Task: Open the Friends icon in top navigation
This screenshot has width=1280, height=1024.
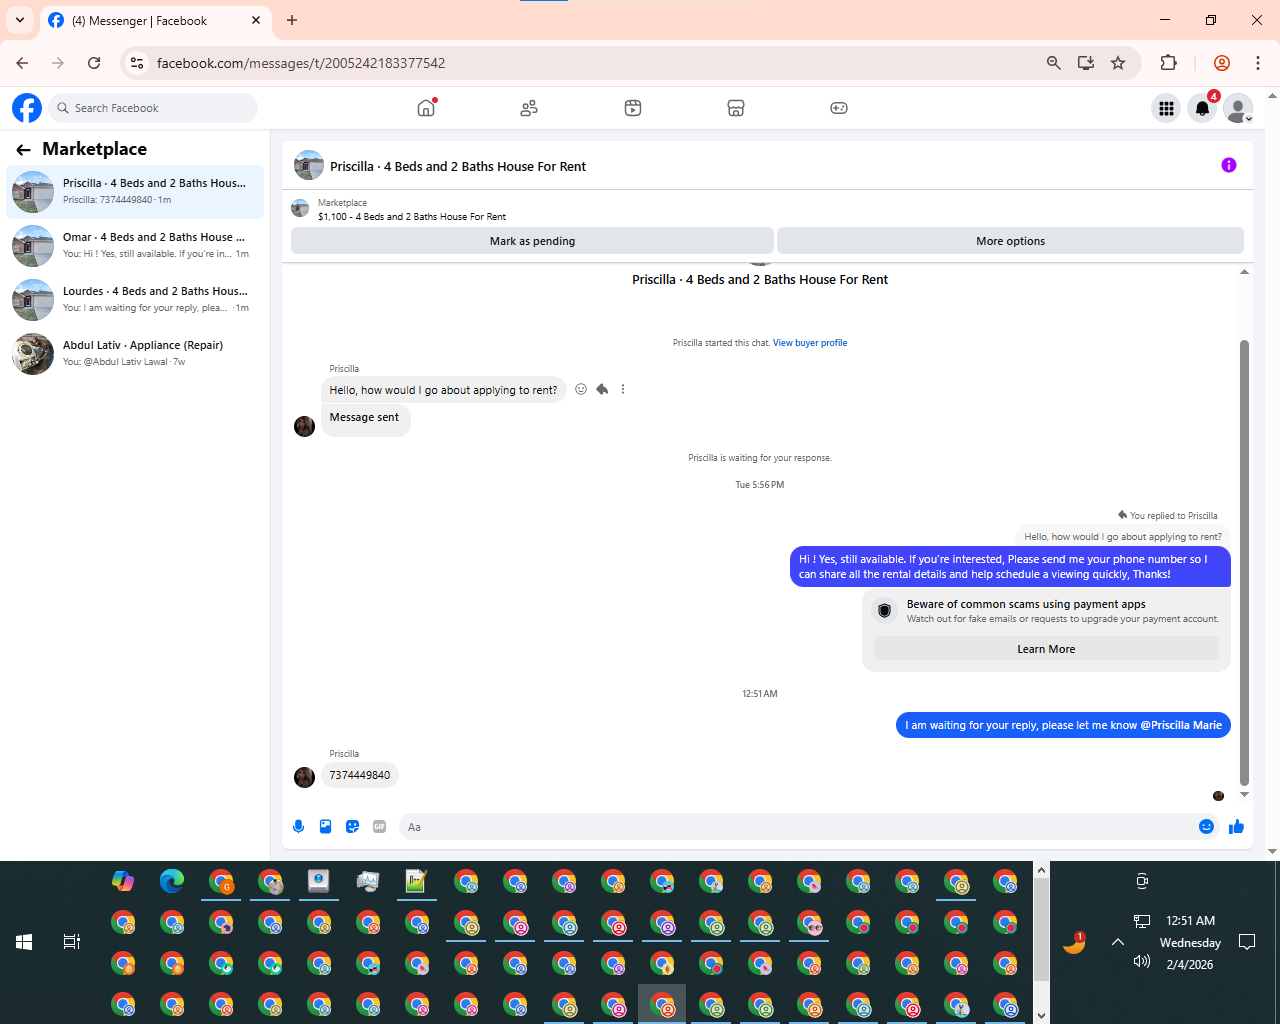Action: (529, 108)
